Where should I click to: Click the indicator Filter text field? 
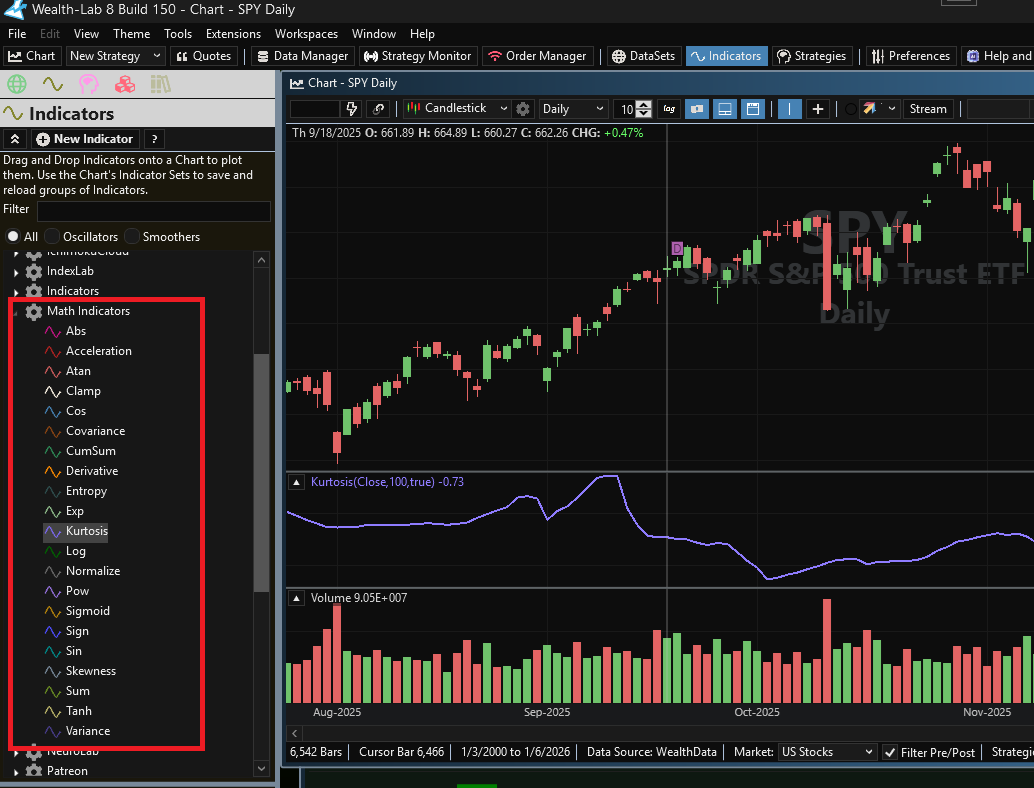point(153,210)
